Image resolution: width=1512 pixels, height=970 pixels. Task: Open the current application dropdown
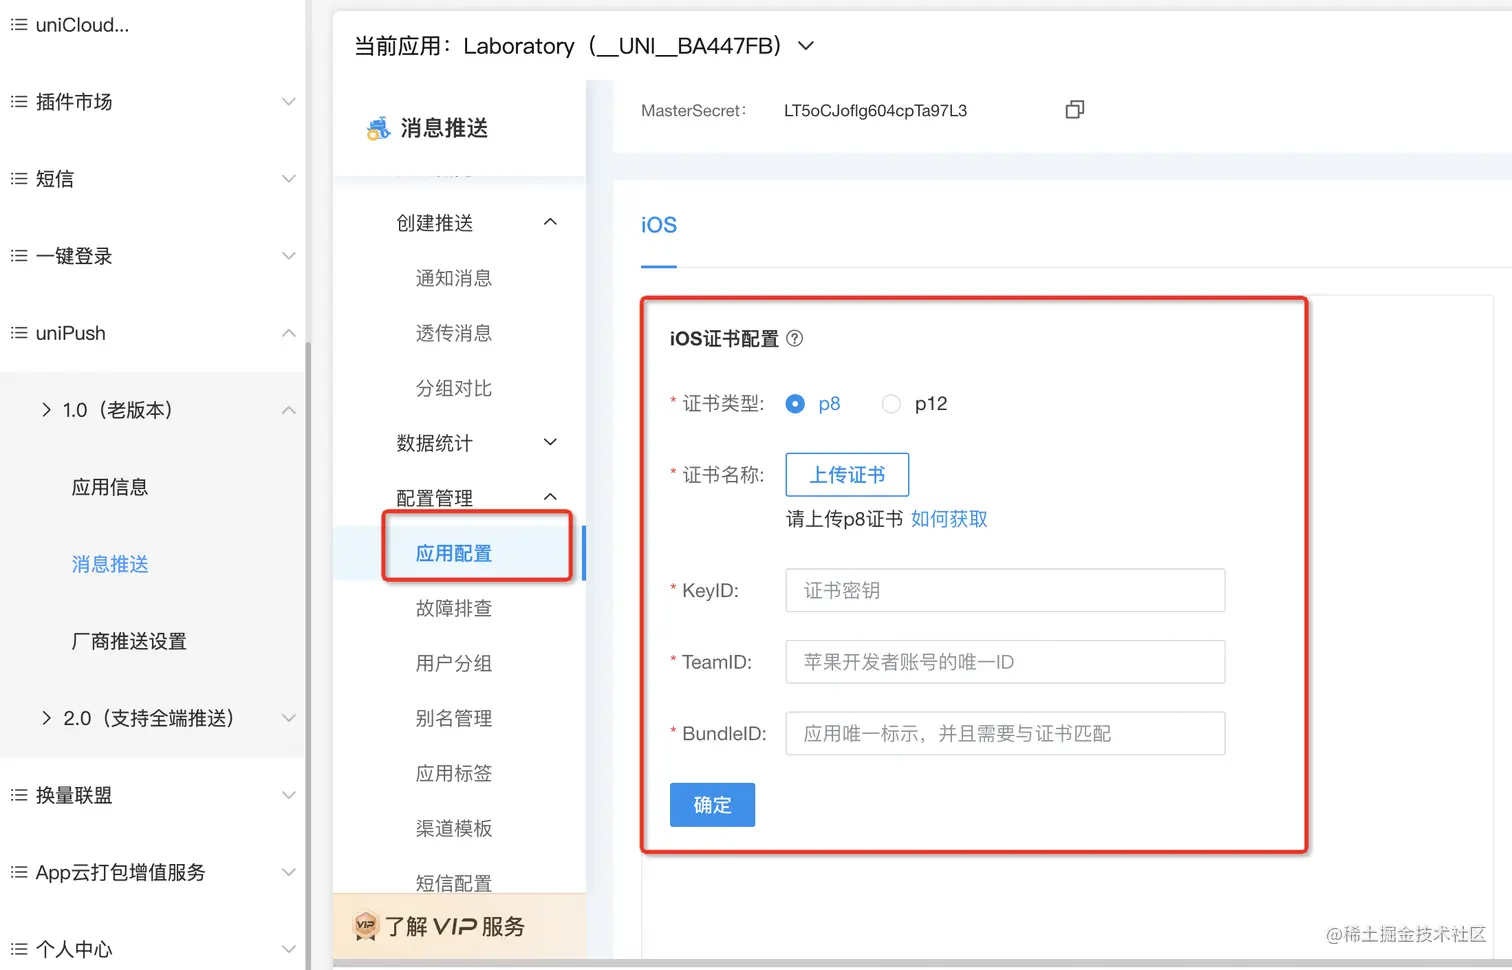tap(806, 46)
